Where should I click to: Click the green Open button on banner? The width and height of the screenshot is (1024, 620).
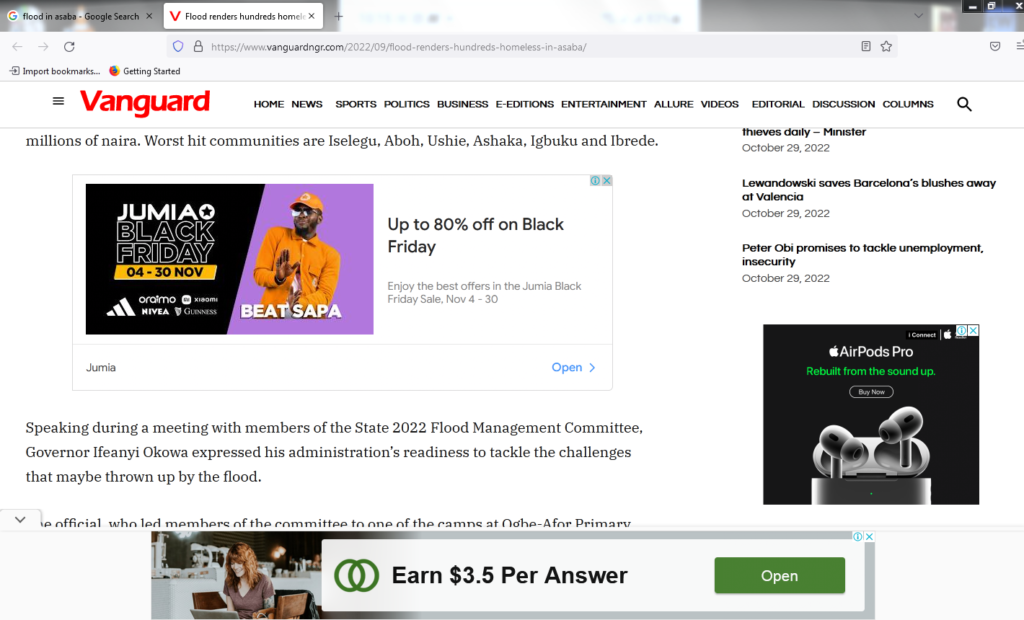coord(779,576)
